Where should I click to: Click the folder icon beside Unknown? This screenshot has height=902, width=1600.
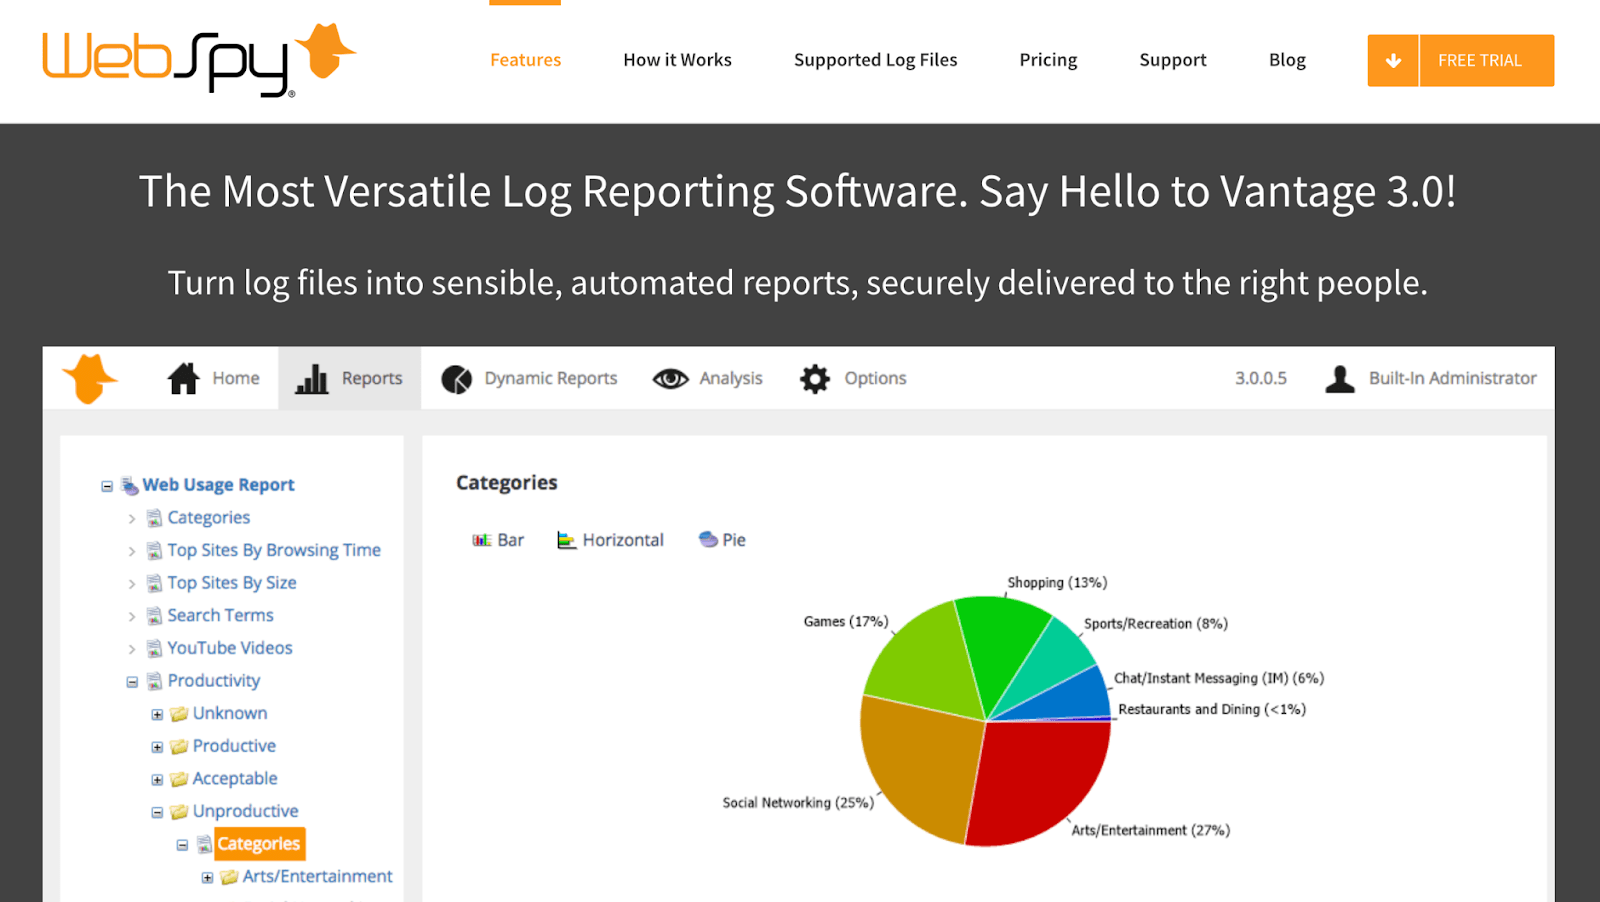click(x=179, y=714)
